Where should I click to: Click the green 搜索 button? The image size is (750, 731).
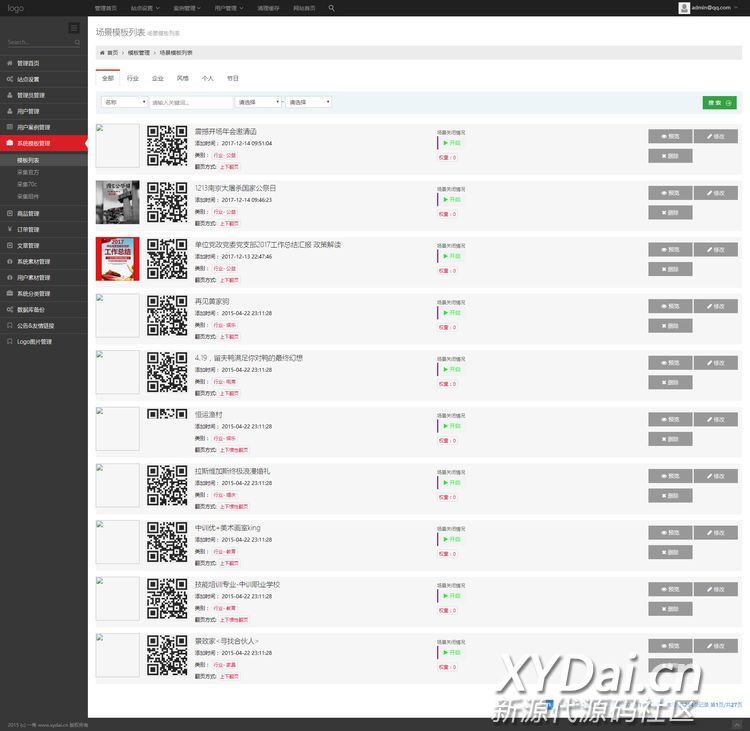tap(719, 102)
